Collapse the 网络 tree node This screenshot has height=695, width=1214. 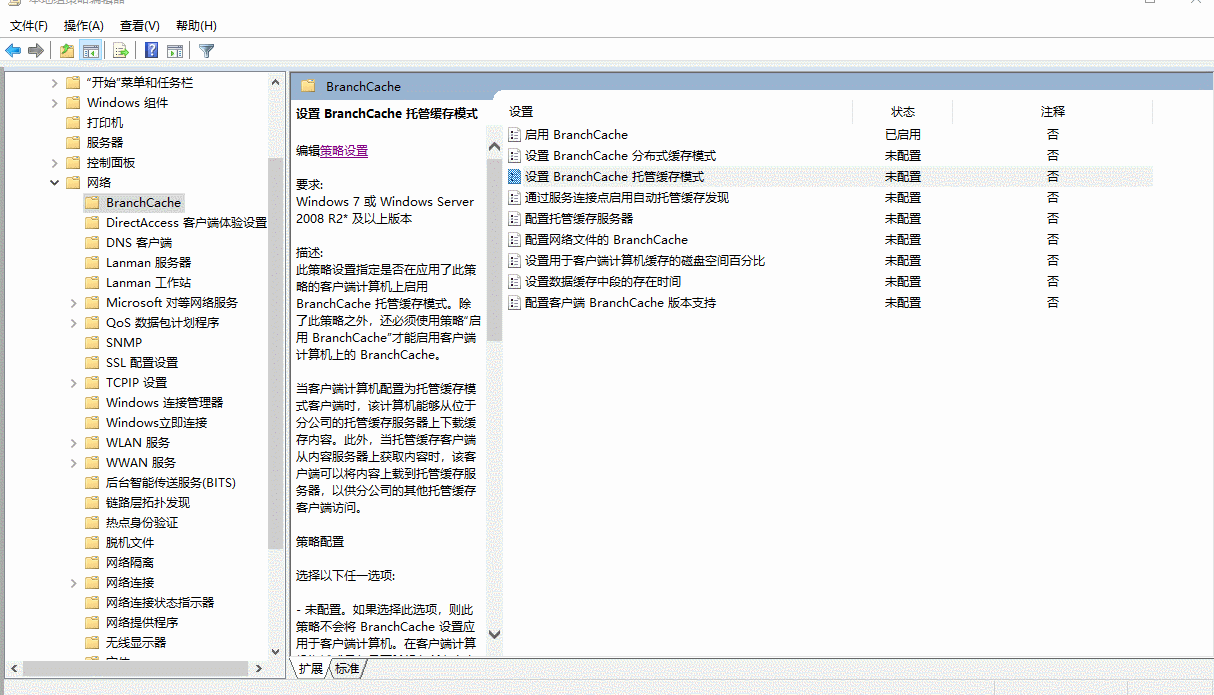click(55, 182)
